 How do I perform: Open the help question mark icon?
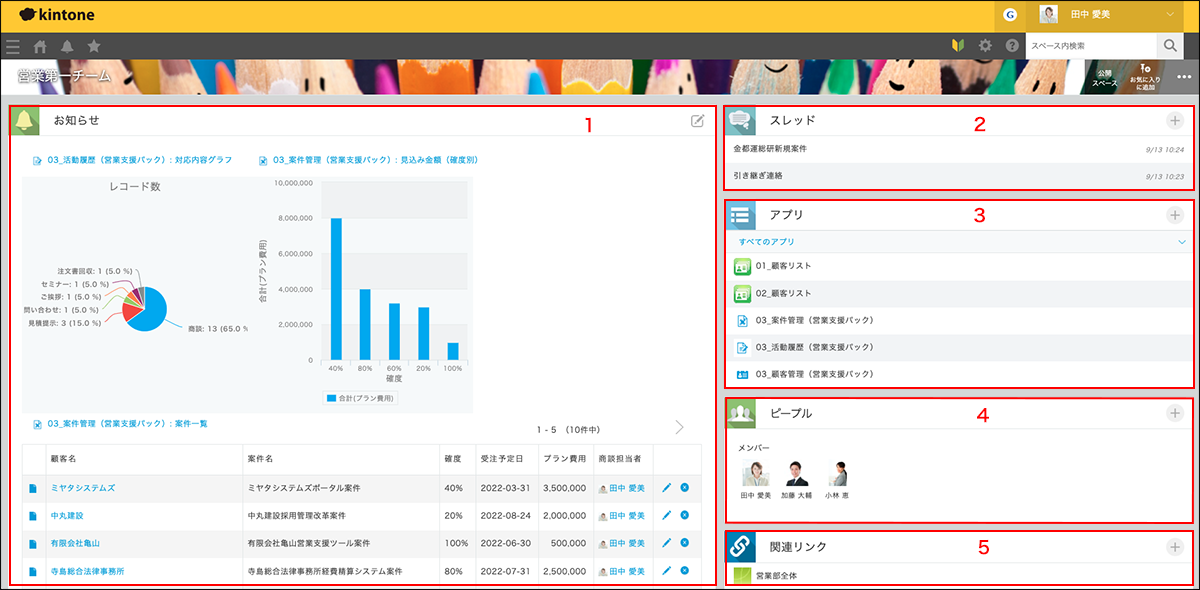(x=1012, y=46)
